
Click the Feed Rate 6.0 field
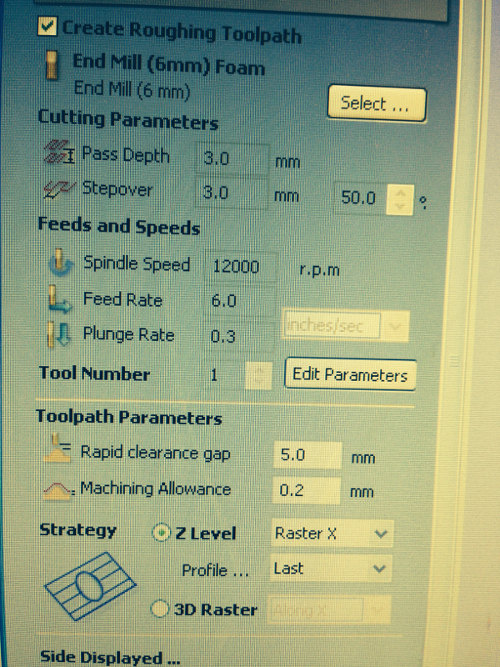pyautogui.click(x=240, y=301)
